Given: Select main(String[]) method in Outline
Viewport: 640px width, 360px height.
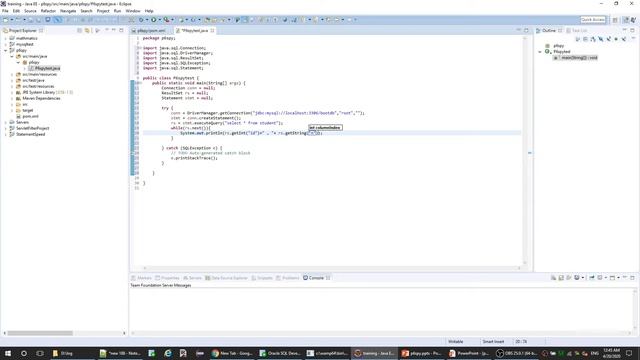Looking at the screenshot, I should click(x=576, y=58).
